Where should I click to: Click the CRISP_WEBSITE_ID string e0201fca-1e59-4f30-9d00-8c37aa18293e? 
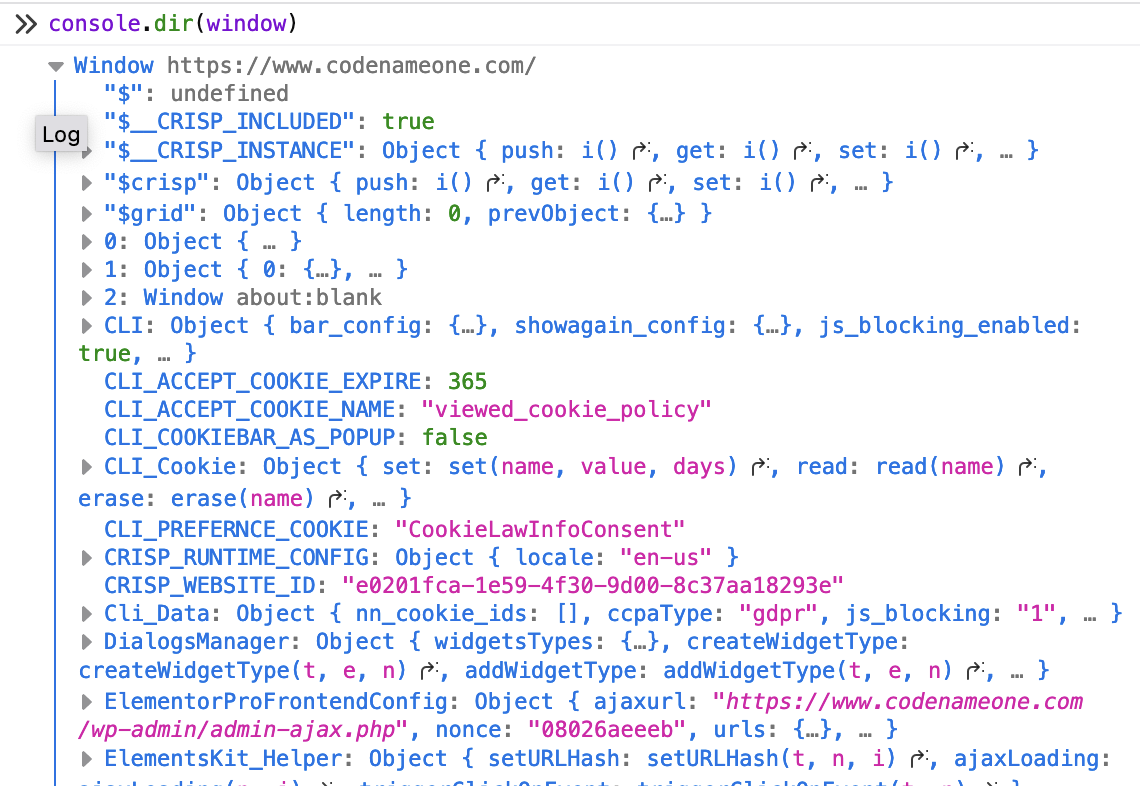tap(593, 586)
